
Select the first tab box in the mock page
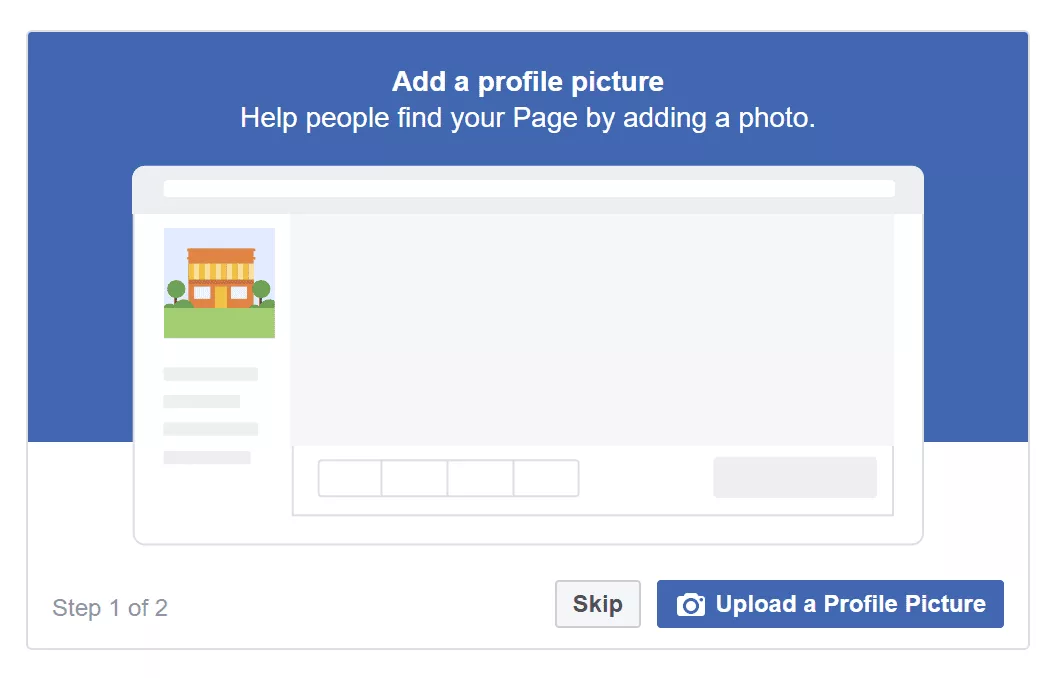350,478
